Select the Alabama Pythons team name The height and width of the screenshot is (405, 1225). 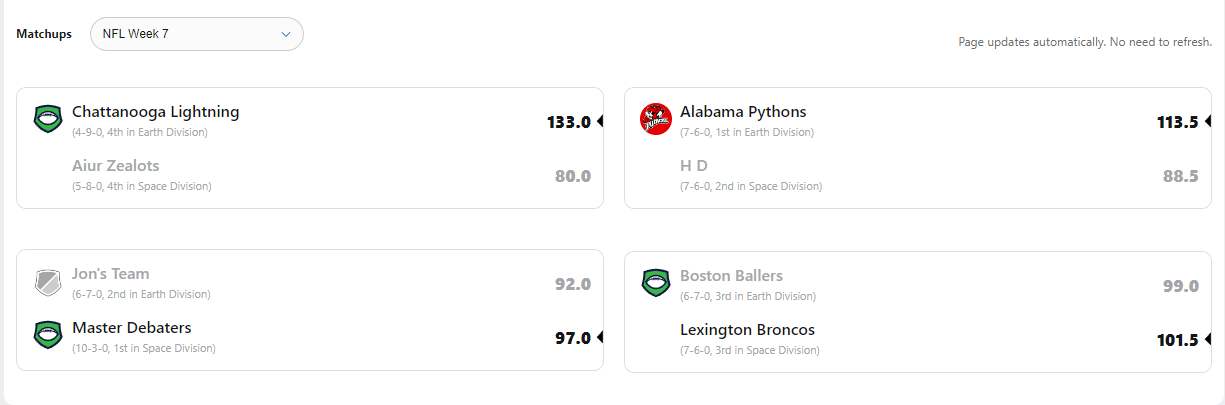(742, 112)
